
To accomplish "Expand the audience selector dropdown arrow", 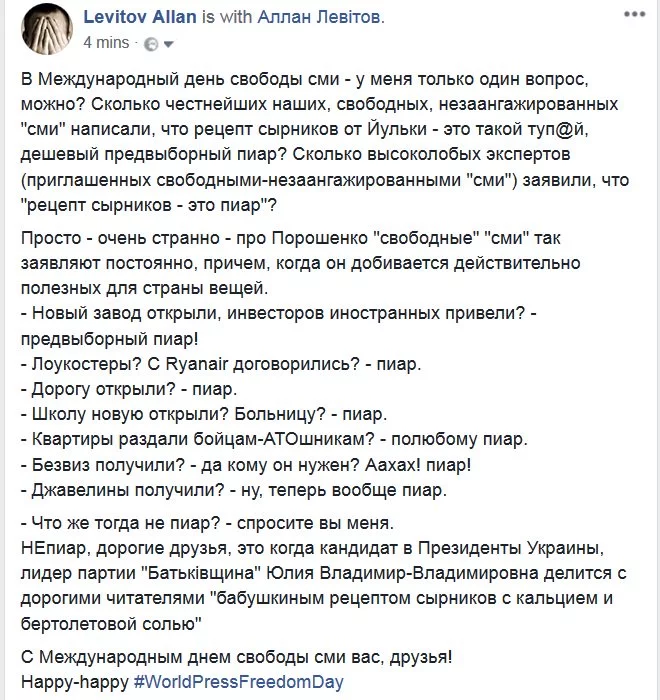I will (x=168, y=44).
